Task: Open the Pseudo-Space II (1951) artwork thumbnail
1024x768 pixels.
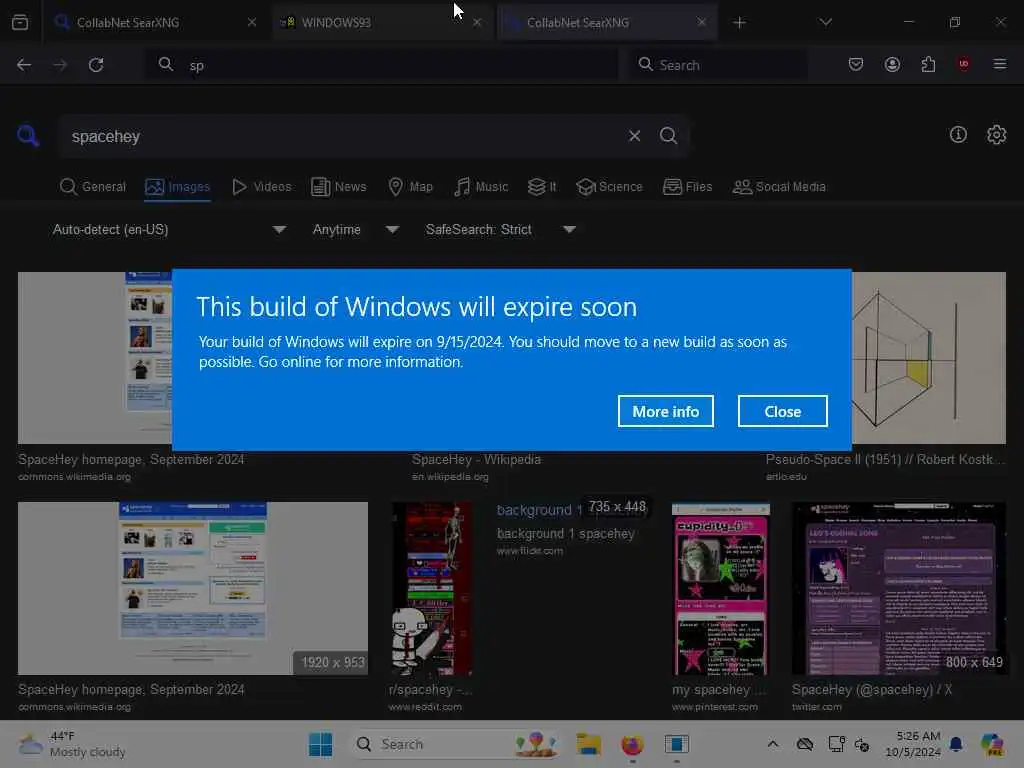Action: (x=929, y=358)
